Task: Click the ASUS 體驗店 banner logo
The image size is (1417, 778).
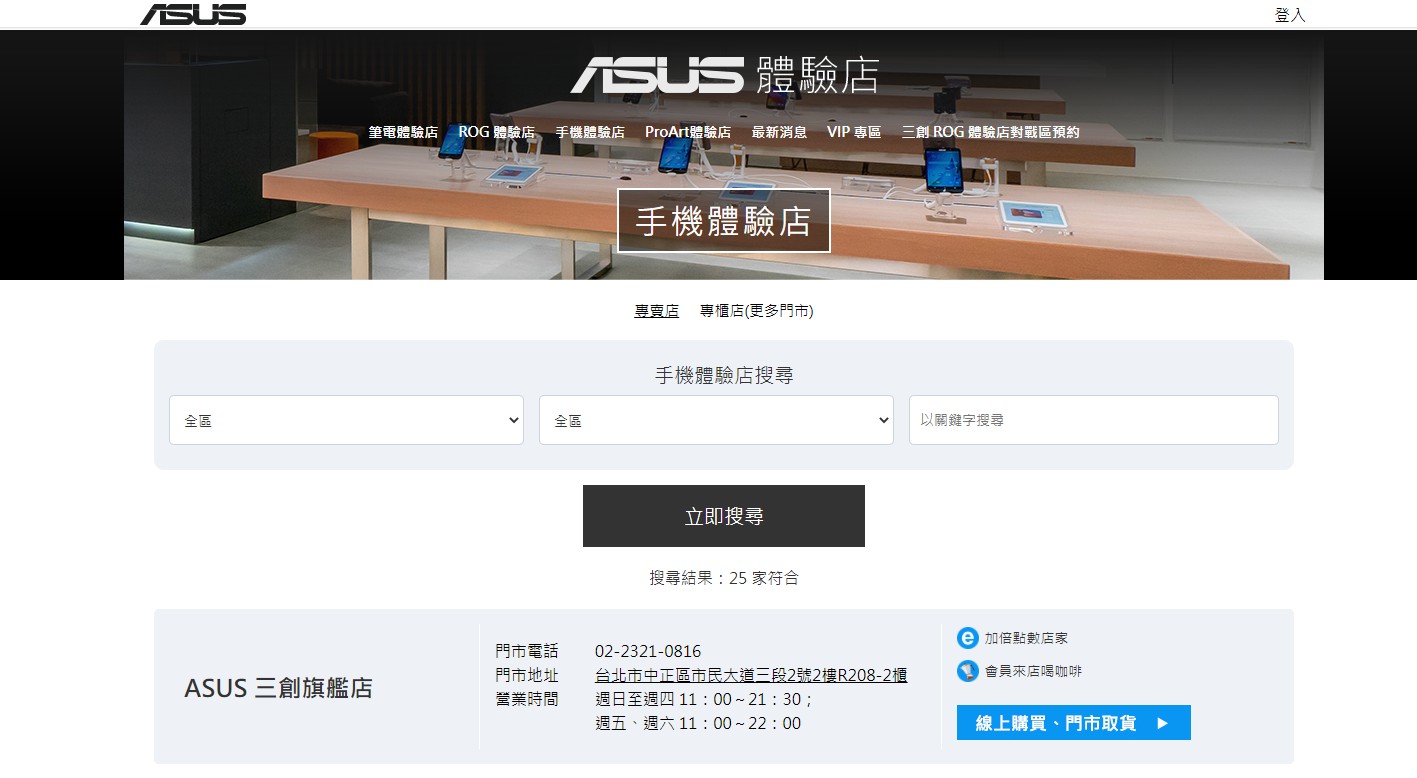Action: click(x=724, y=75)
